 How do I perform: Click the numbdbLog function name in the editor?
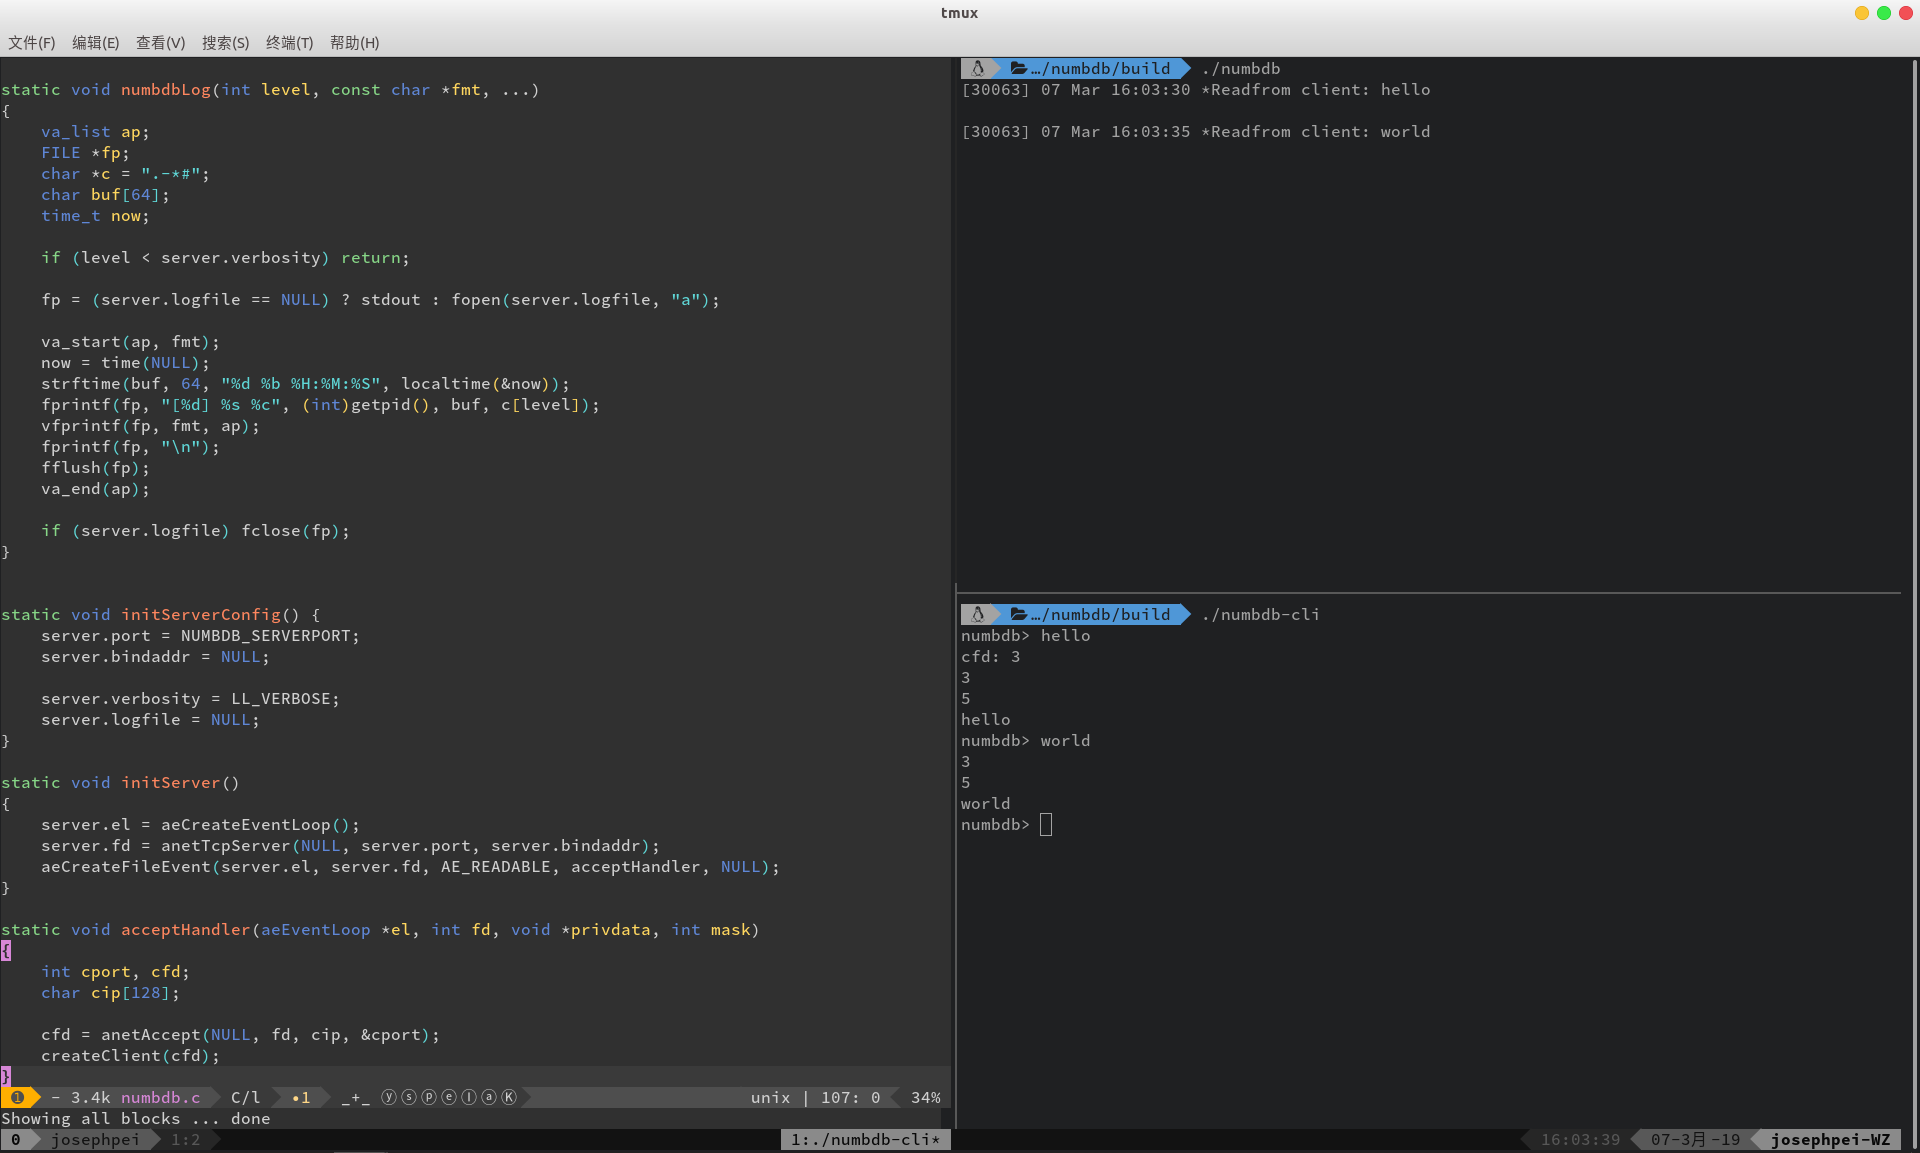coord(166,90)
